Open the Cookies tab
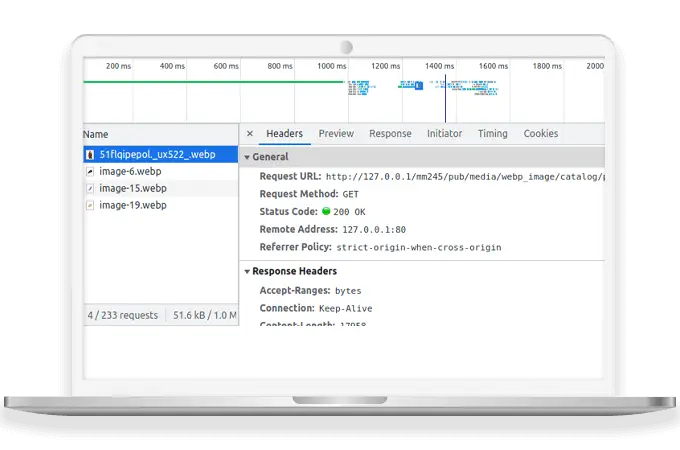Viewport: 680px width, 450px height. [x=541, y=134]
